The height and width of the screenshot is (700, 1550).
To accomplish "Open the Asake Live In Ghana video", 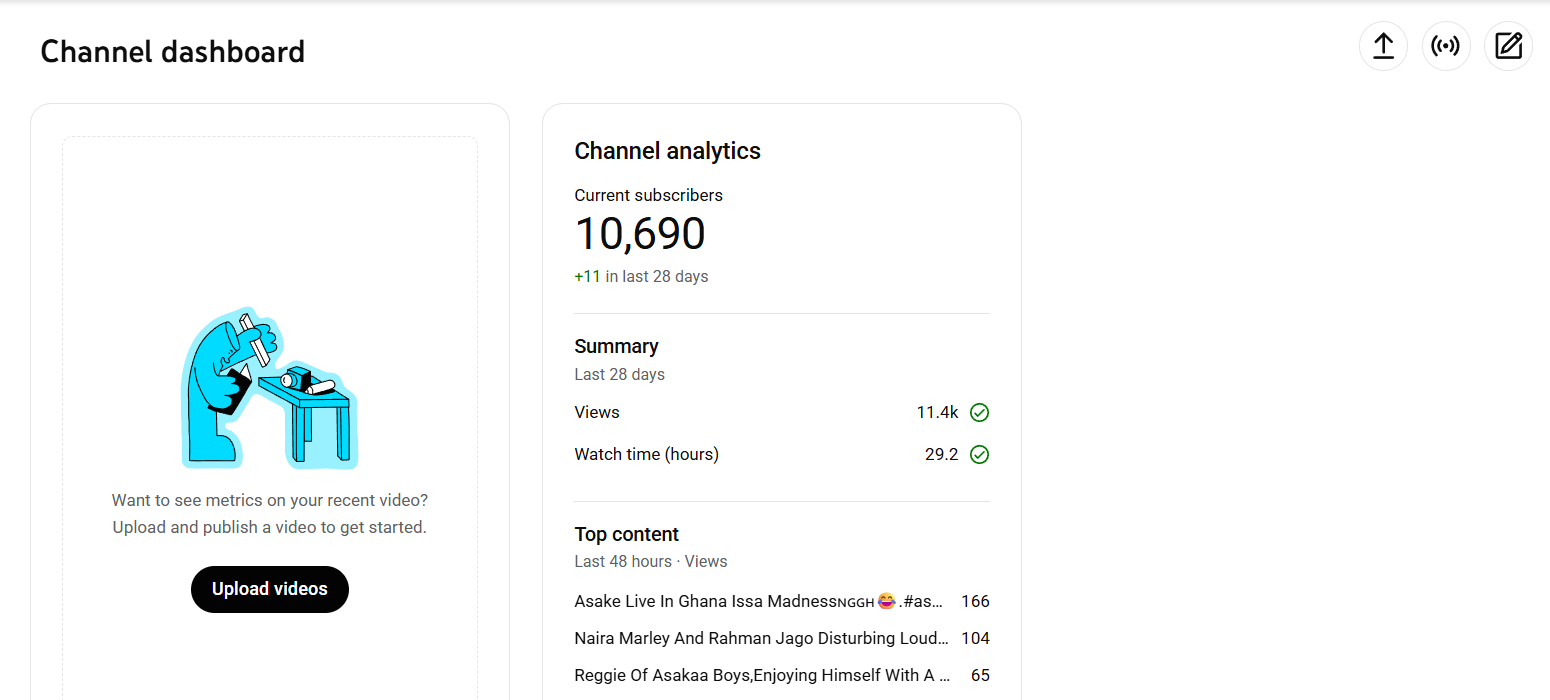I will (x=758, y=601).
